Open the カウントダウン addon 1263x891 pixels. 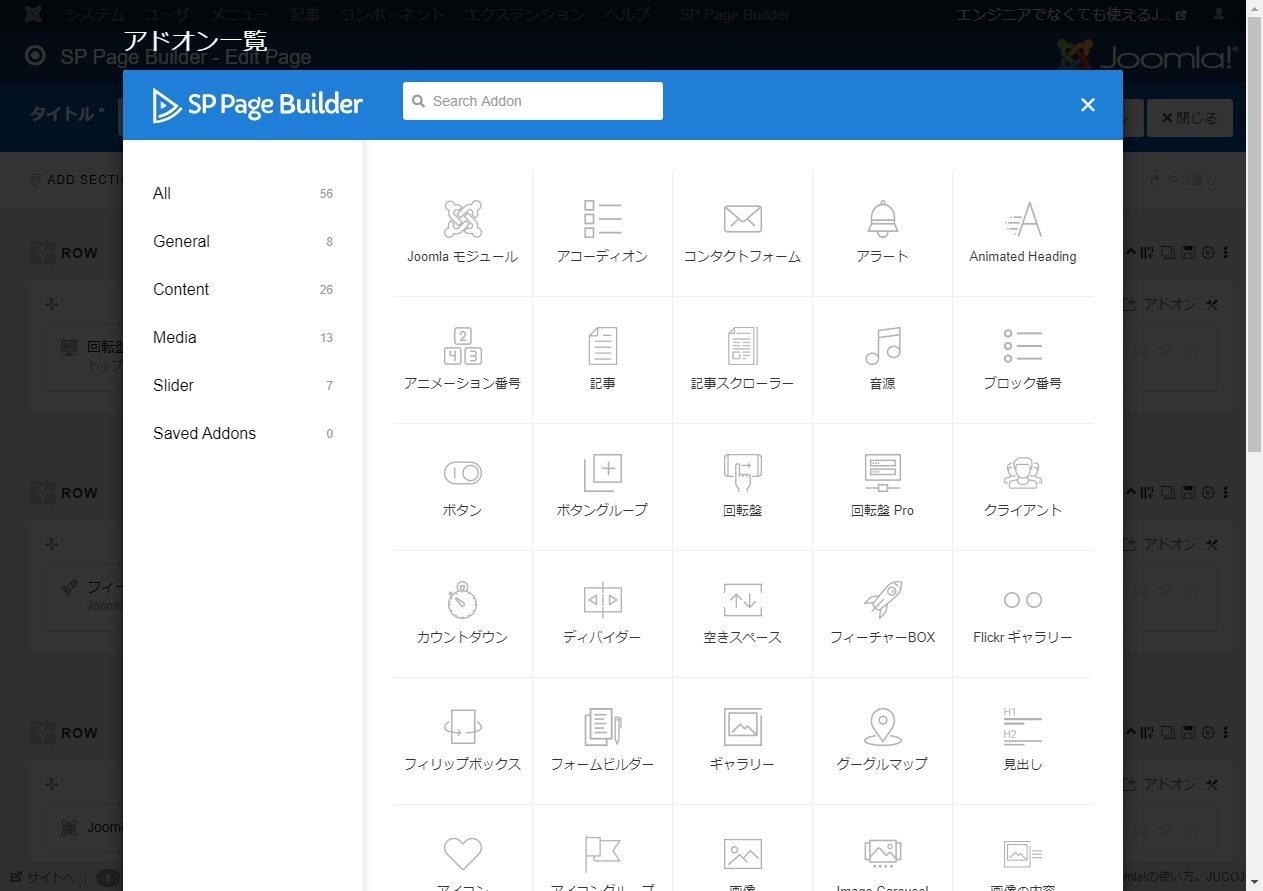[x=462, y=612]
